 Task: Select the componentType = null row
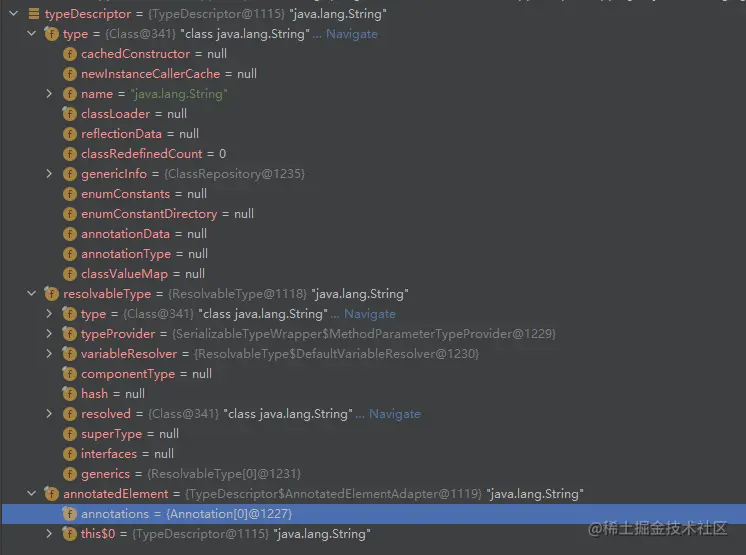click(x=373, y=373)
